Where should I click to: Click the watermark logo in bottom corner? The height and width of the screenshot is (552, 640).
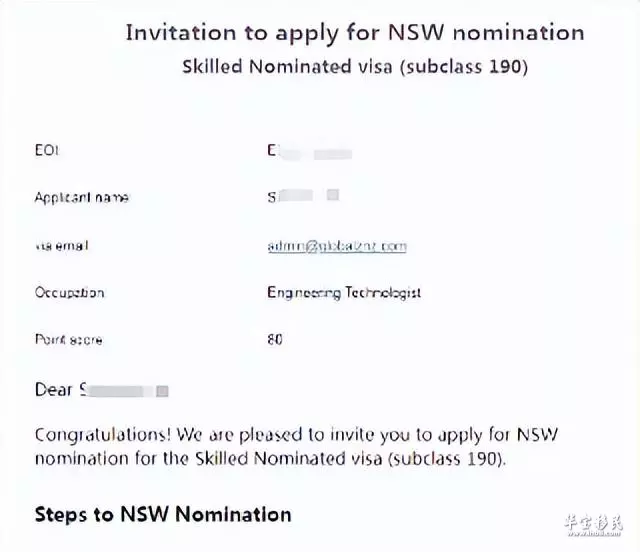(x=593, y=525)
